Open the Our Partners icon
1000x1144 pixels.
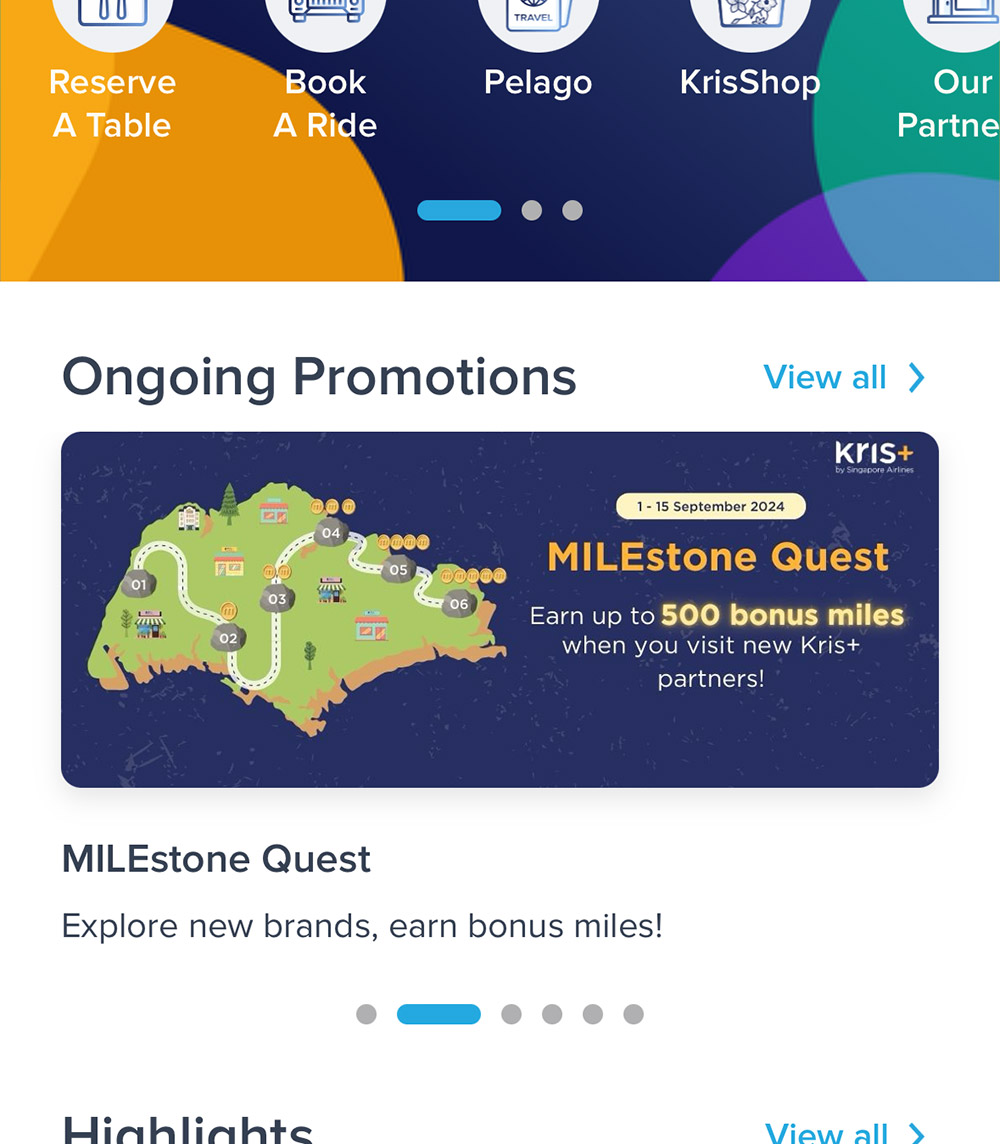(955, 20)
